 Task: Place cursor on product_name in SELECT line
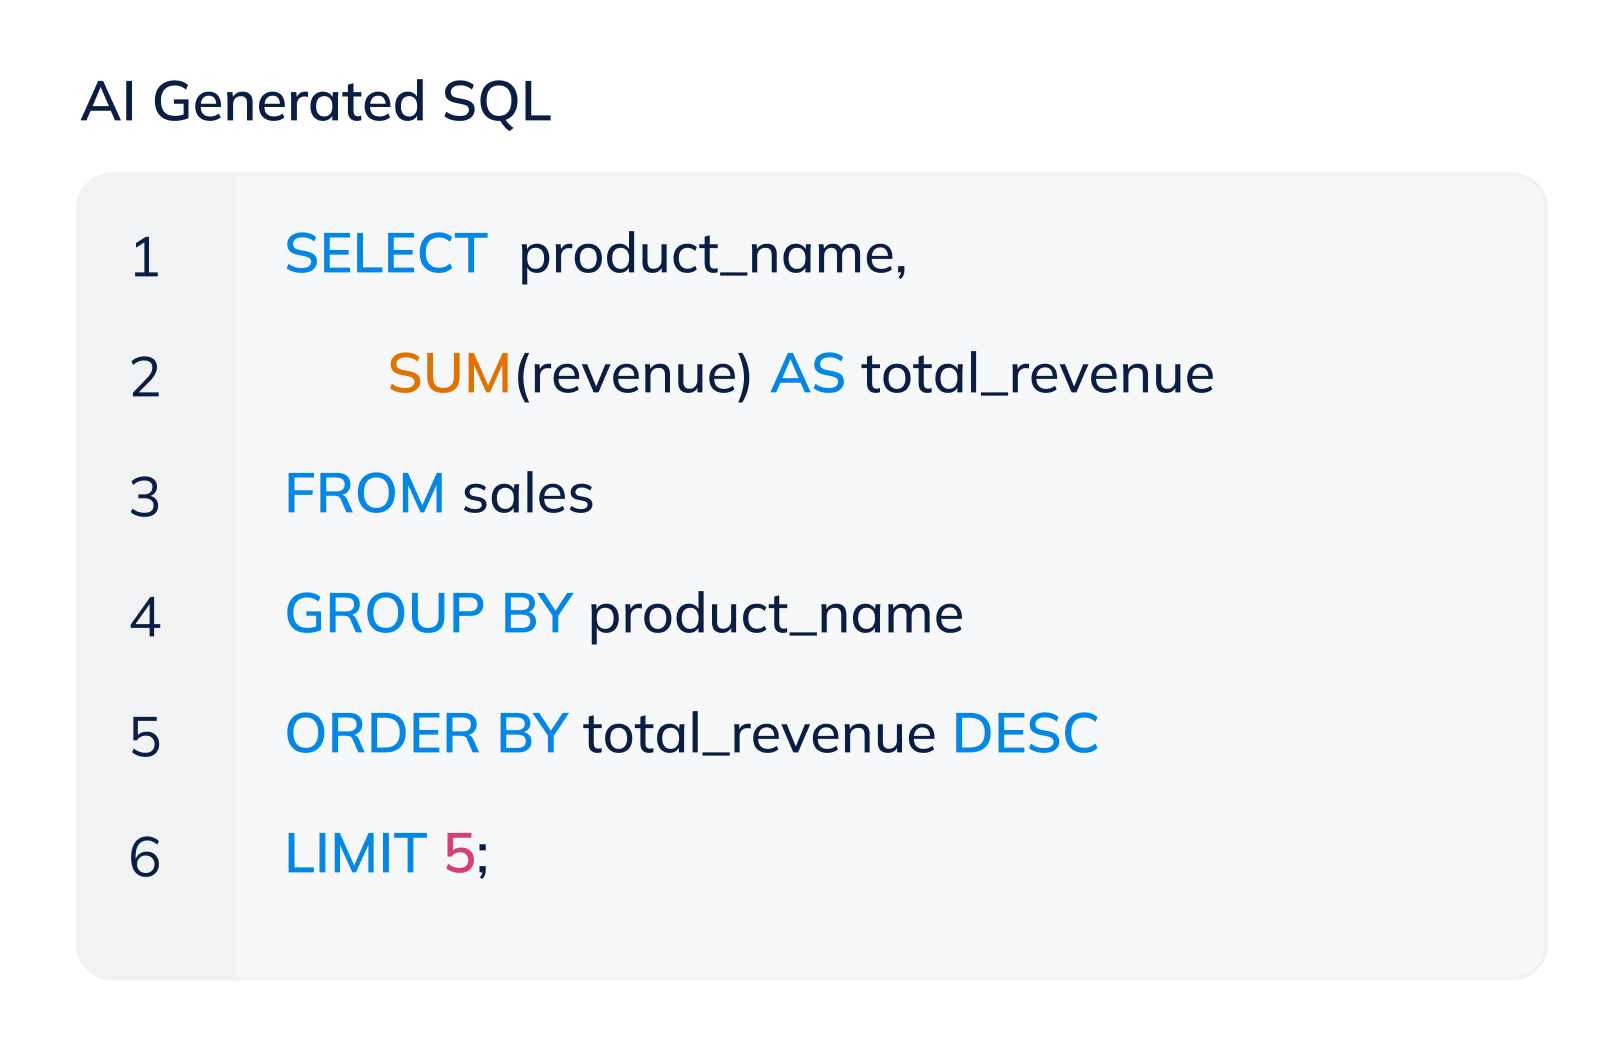(710, 254)
